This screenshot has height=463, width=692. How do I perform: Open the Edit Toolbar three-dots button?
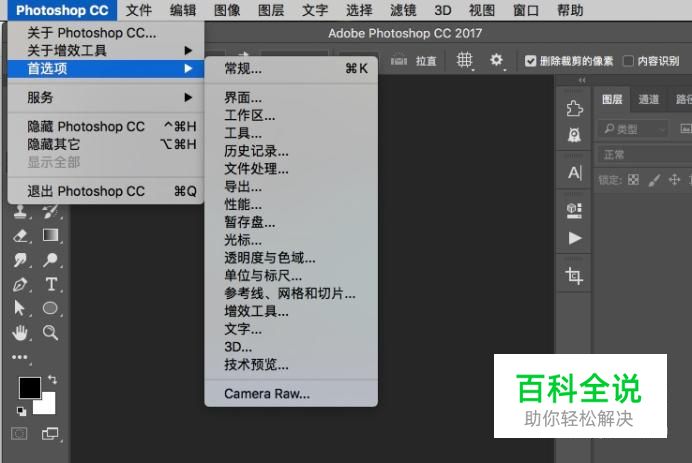(x=20, y=357)
